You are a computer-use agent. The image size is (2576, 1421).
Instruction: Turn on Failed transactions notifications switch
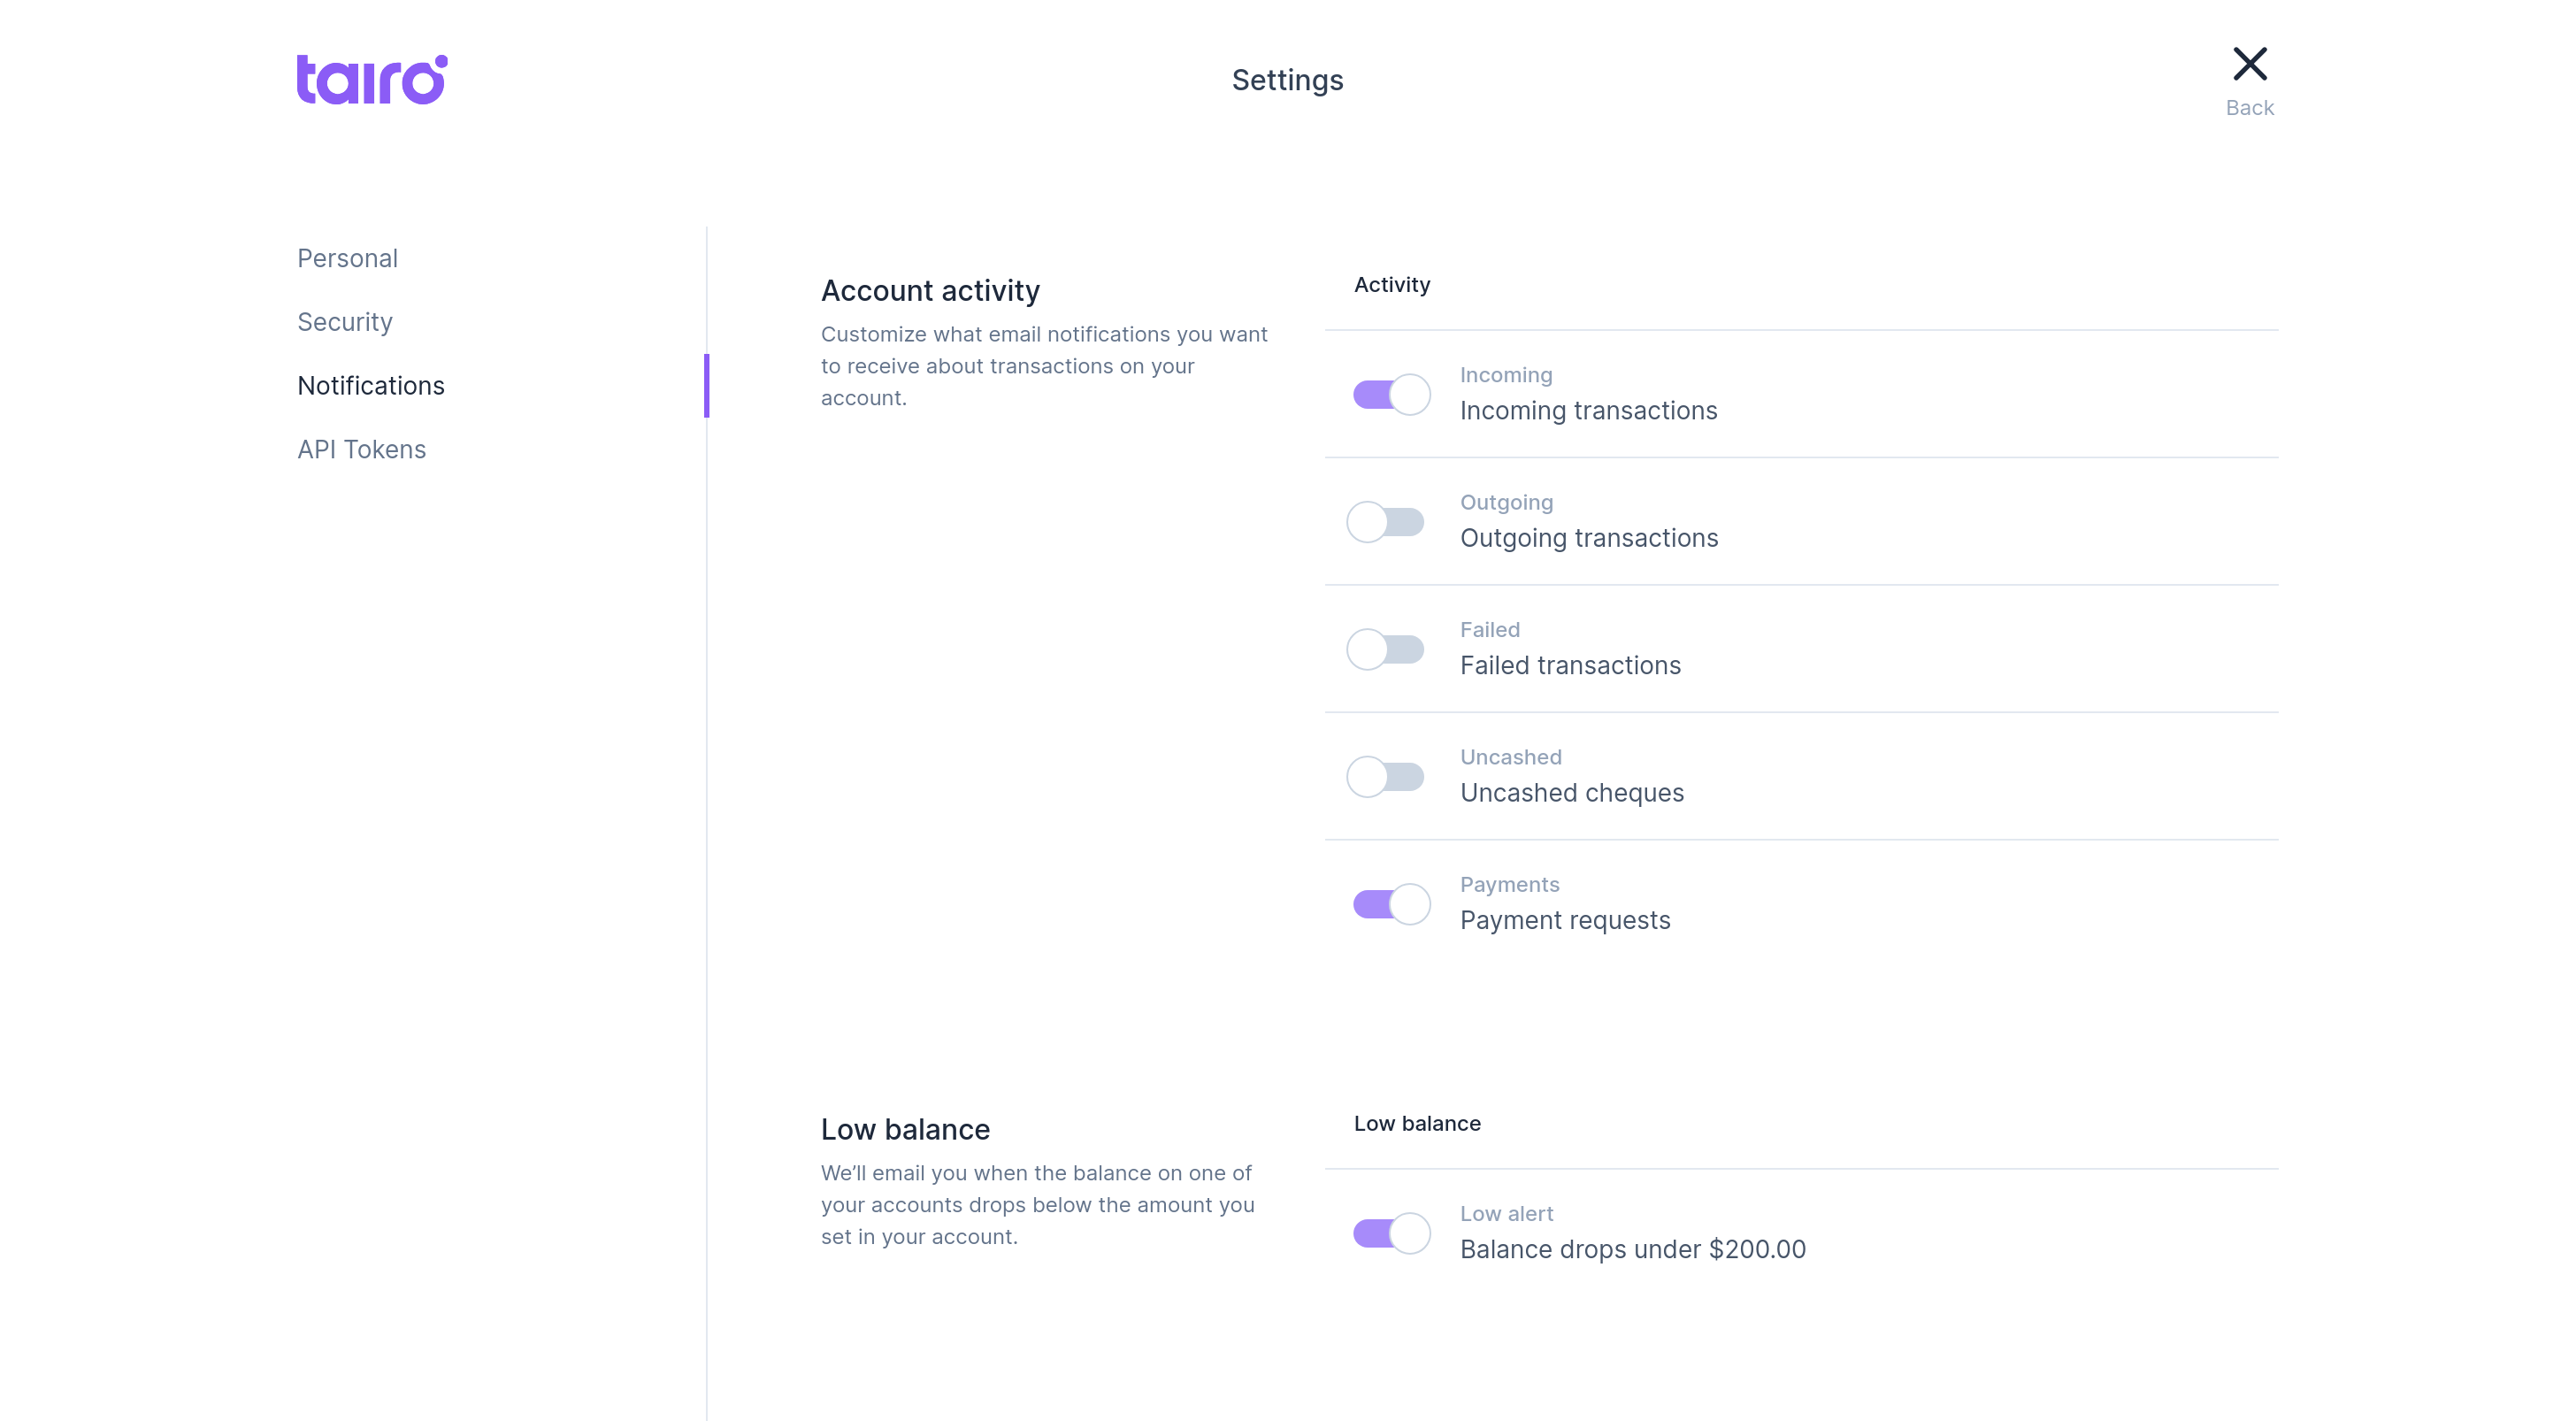(1386, 650)
